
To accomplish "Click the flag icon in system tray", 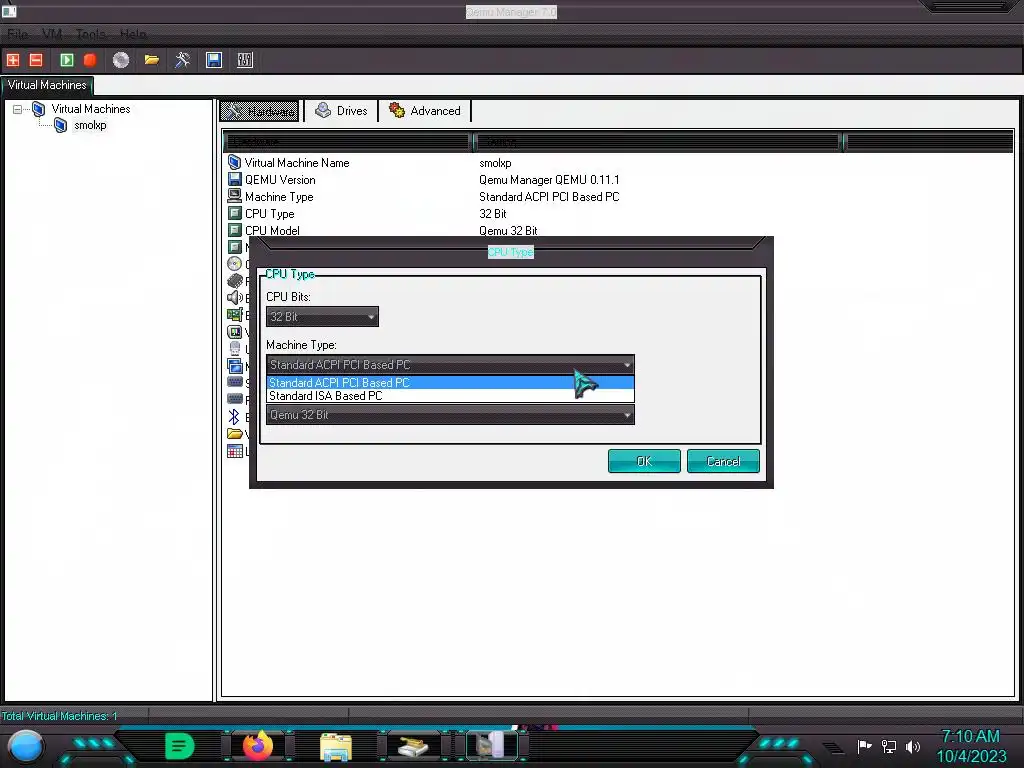I will coord(865,746).
